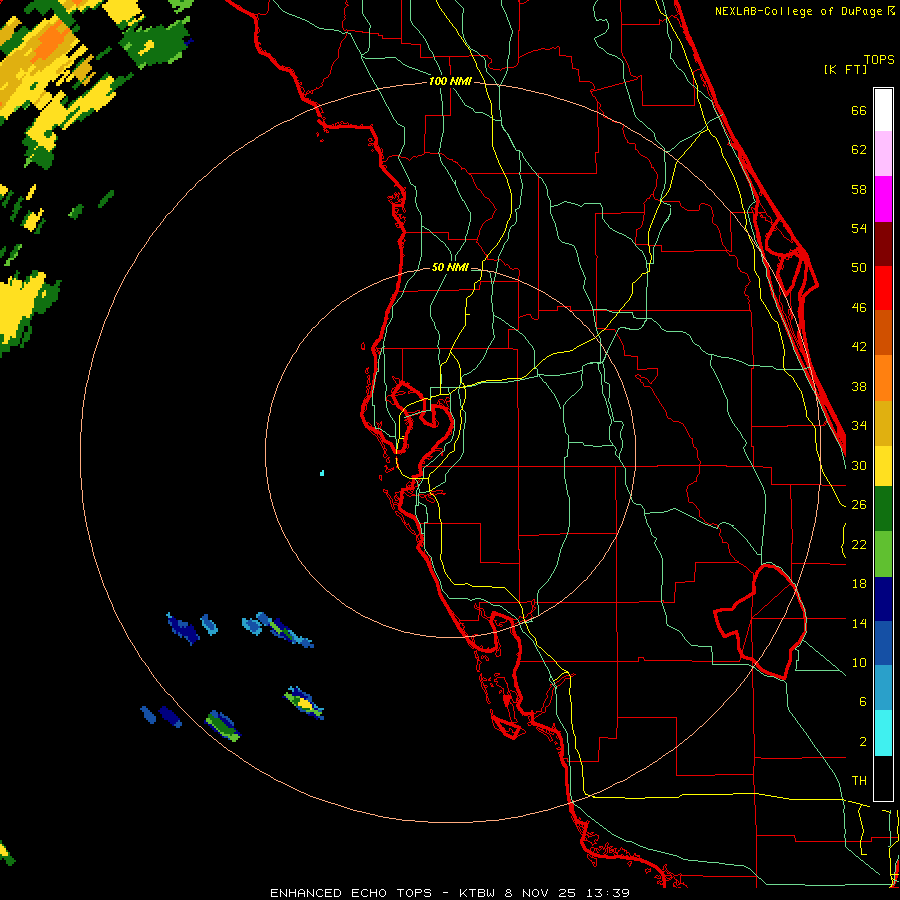900x900 pixels.
Task: Click the dark red (maroon) legend swatch
Action: pyautogui.click(x=883, y=244)
